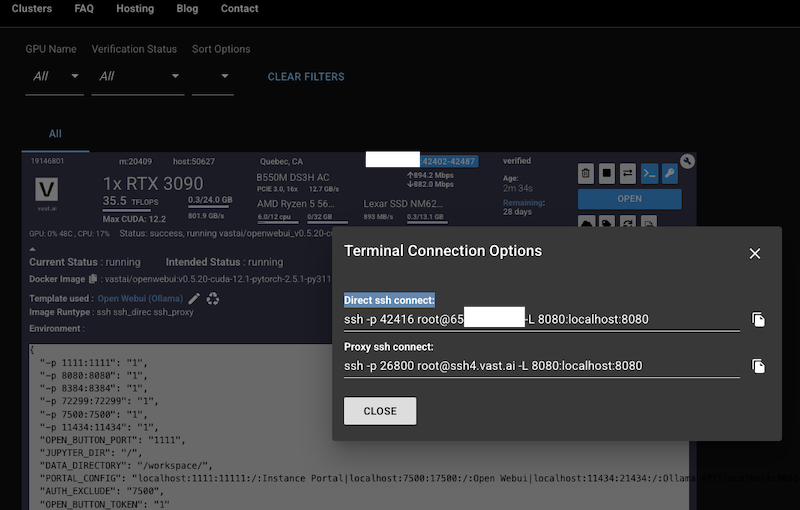This screenshot has height=510, width=800.
Task: Open the Open Webui (Ollama) template link
Action: 140,298
